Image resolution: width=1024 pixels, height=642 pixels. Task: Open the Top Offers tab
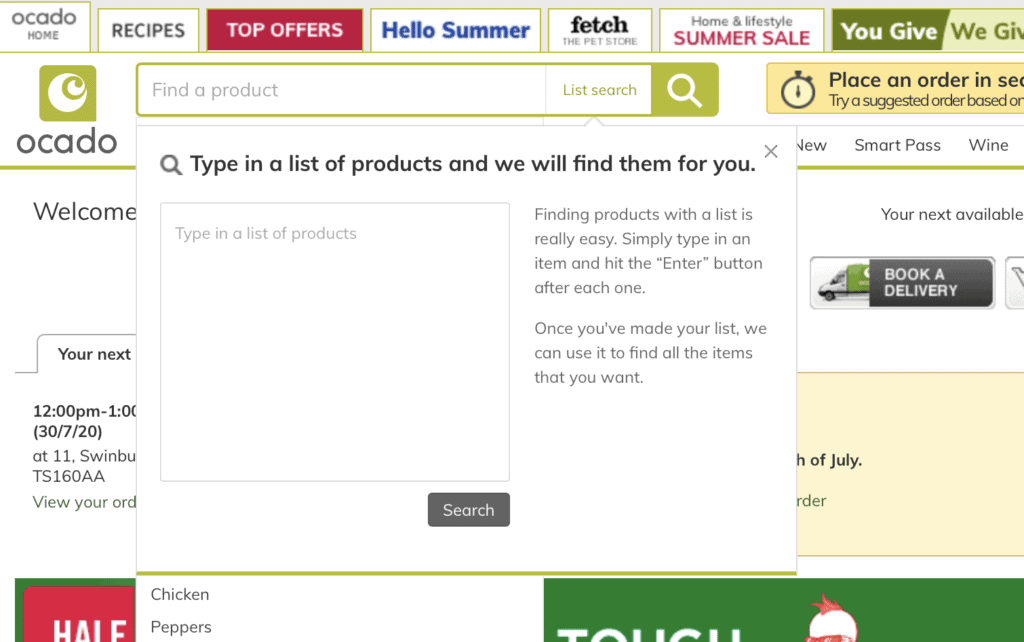coord(284,30)
